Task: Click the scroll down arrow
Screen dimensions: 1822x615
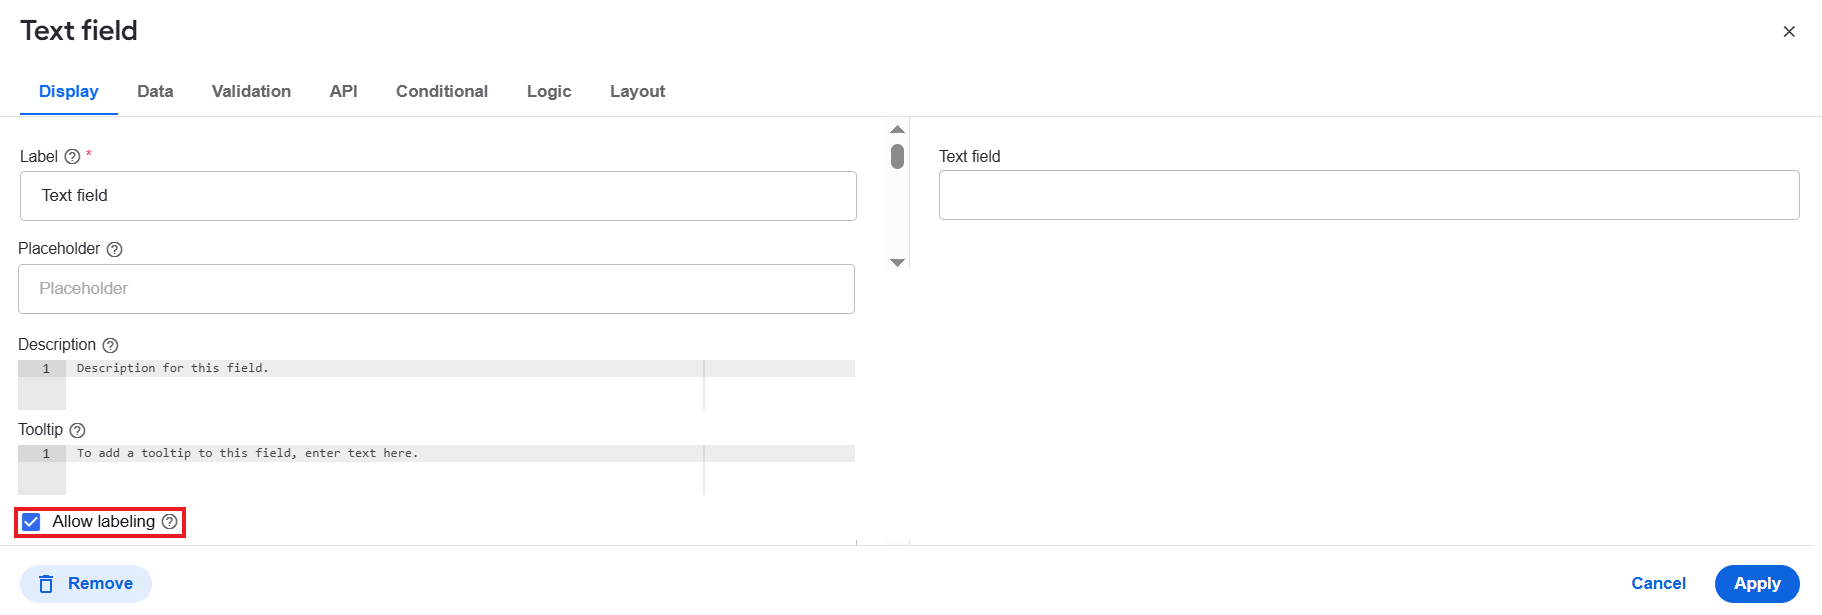Action: [x=897, y=262]
